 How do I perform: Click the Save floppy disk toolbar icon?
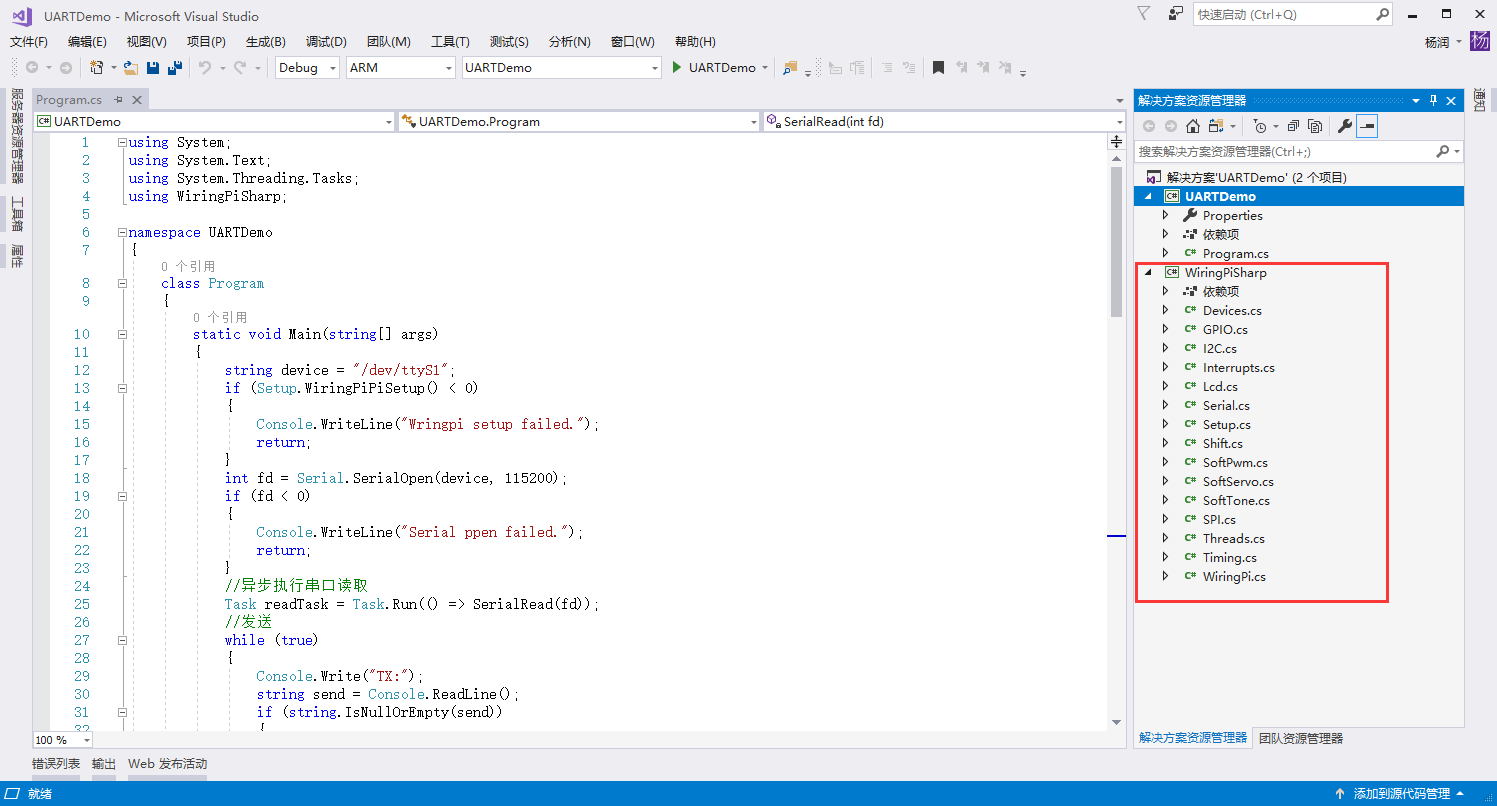pos(153,68)
